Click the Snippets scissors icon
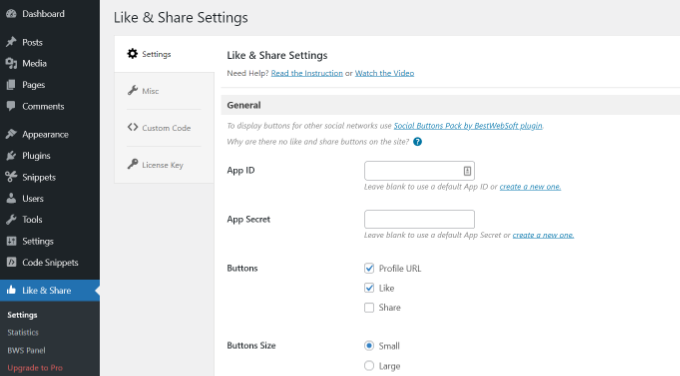This screenshot has height=376, width=680. click(x=11, y=177)
